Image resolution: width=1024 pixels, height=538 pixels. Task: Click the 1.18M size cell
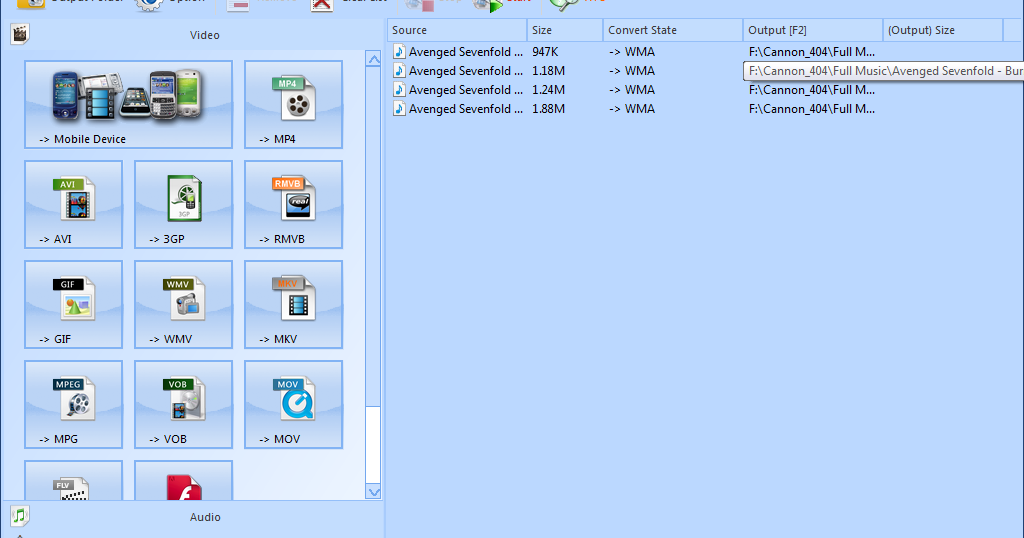pos(549,71)
